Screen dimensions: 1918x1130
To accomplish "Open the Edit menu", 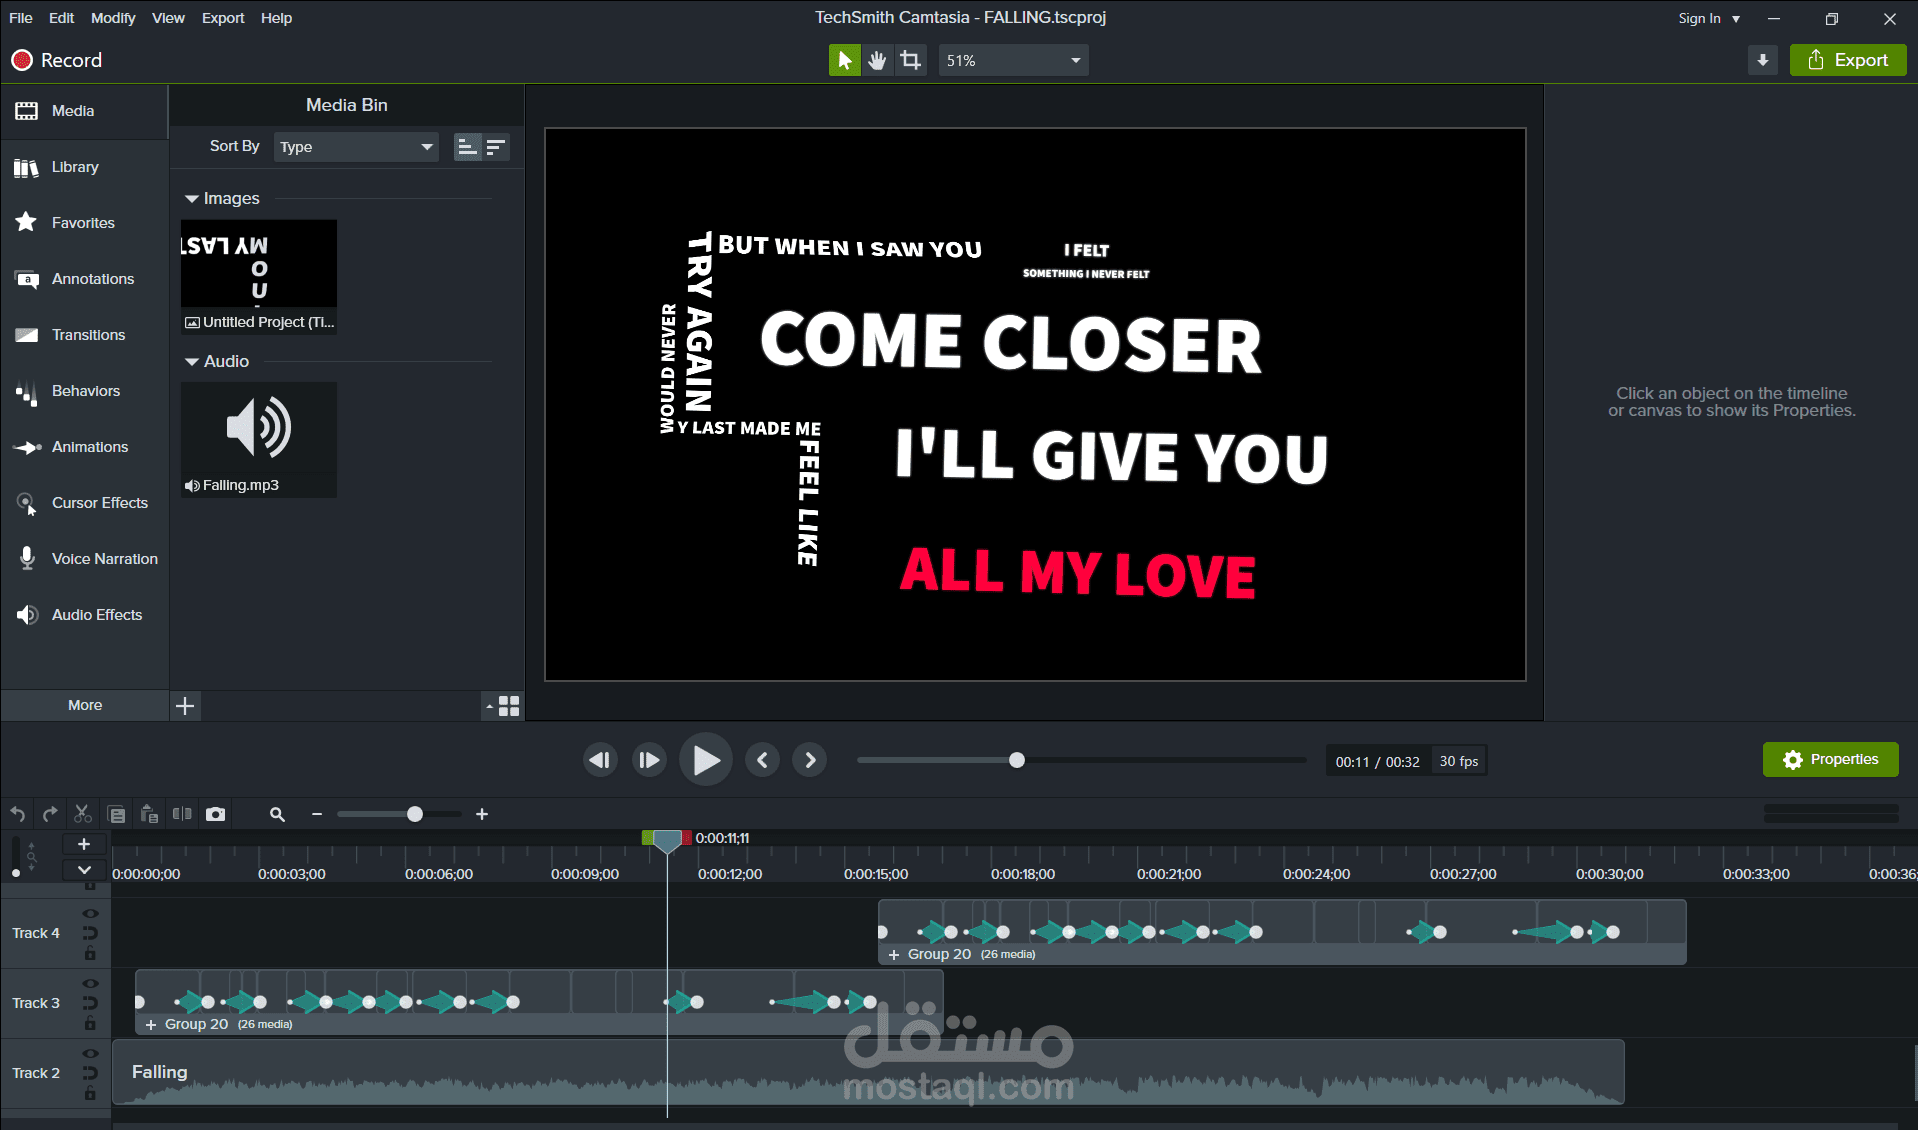I will pyautogui.click(x=62, y=18).
